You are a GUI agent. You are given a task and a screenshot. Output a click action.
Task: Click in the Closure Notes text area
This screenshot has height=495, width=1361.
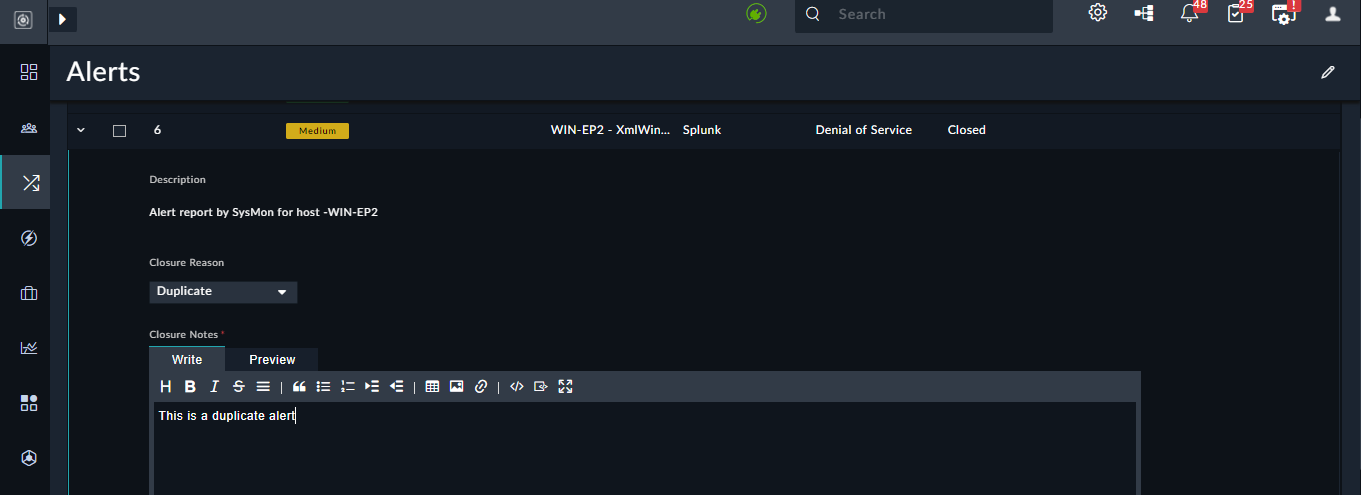pos(645,448)
